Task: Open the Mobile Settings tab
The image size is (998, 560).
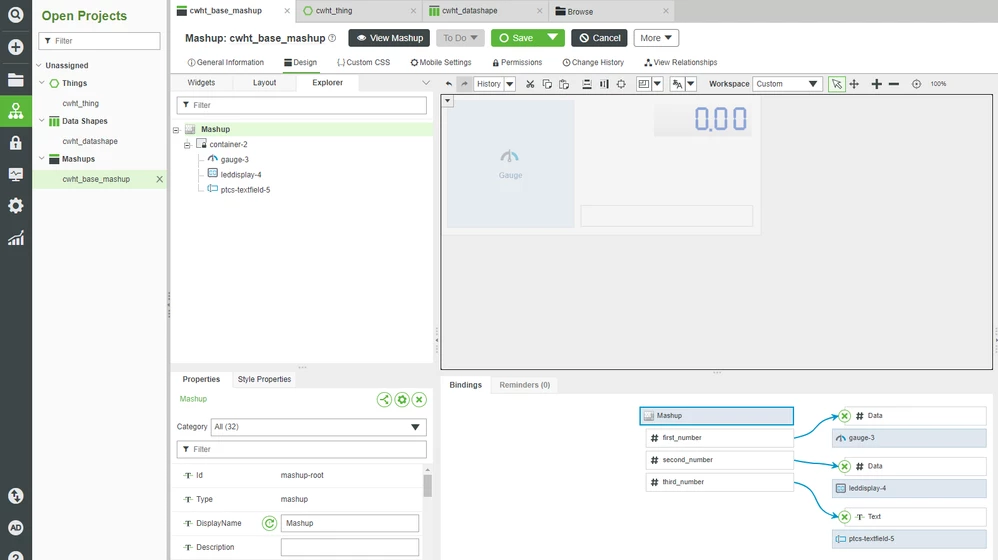Action: [441, 62]
